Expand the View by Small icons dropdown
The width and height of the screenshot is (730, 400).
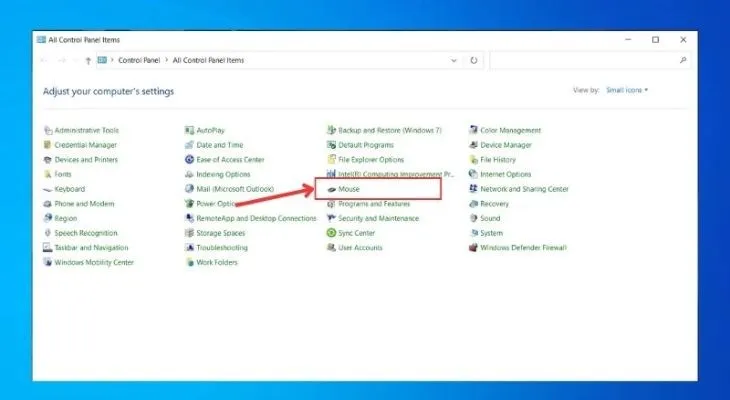[627, 90]
